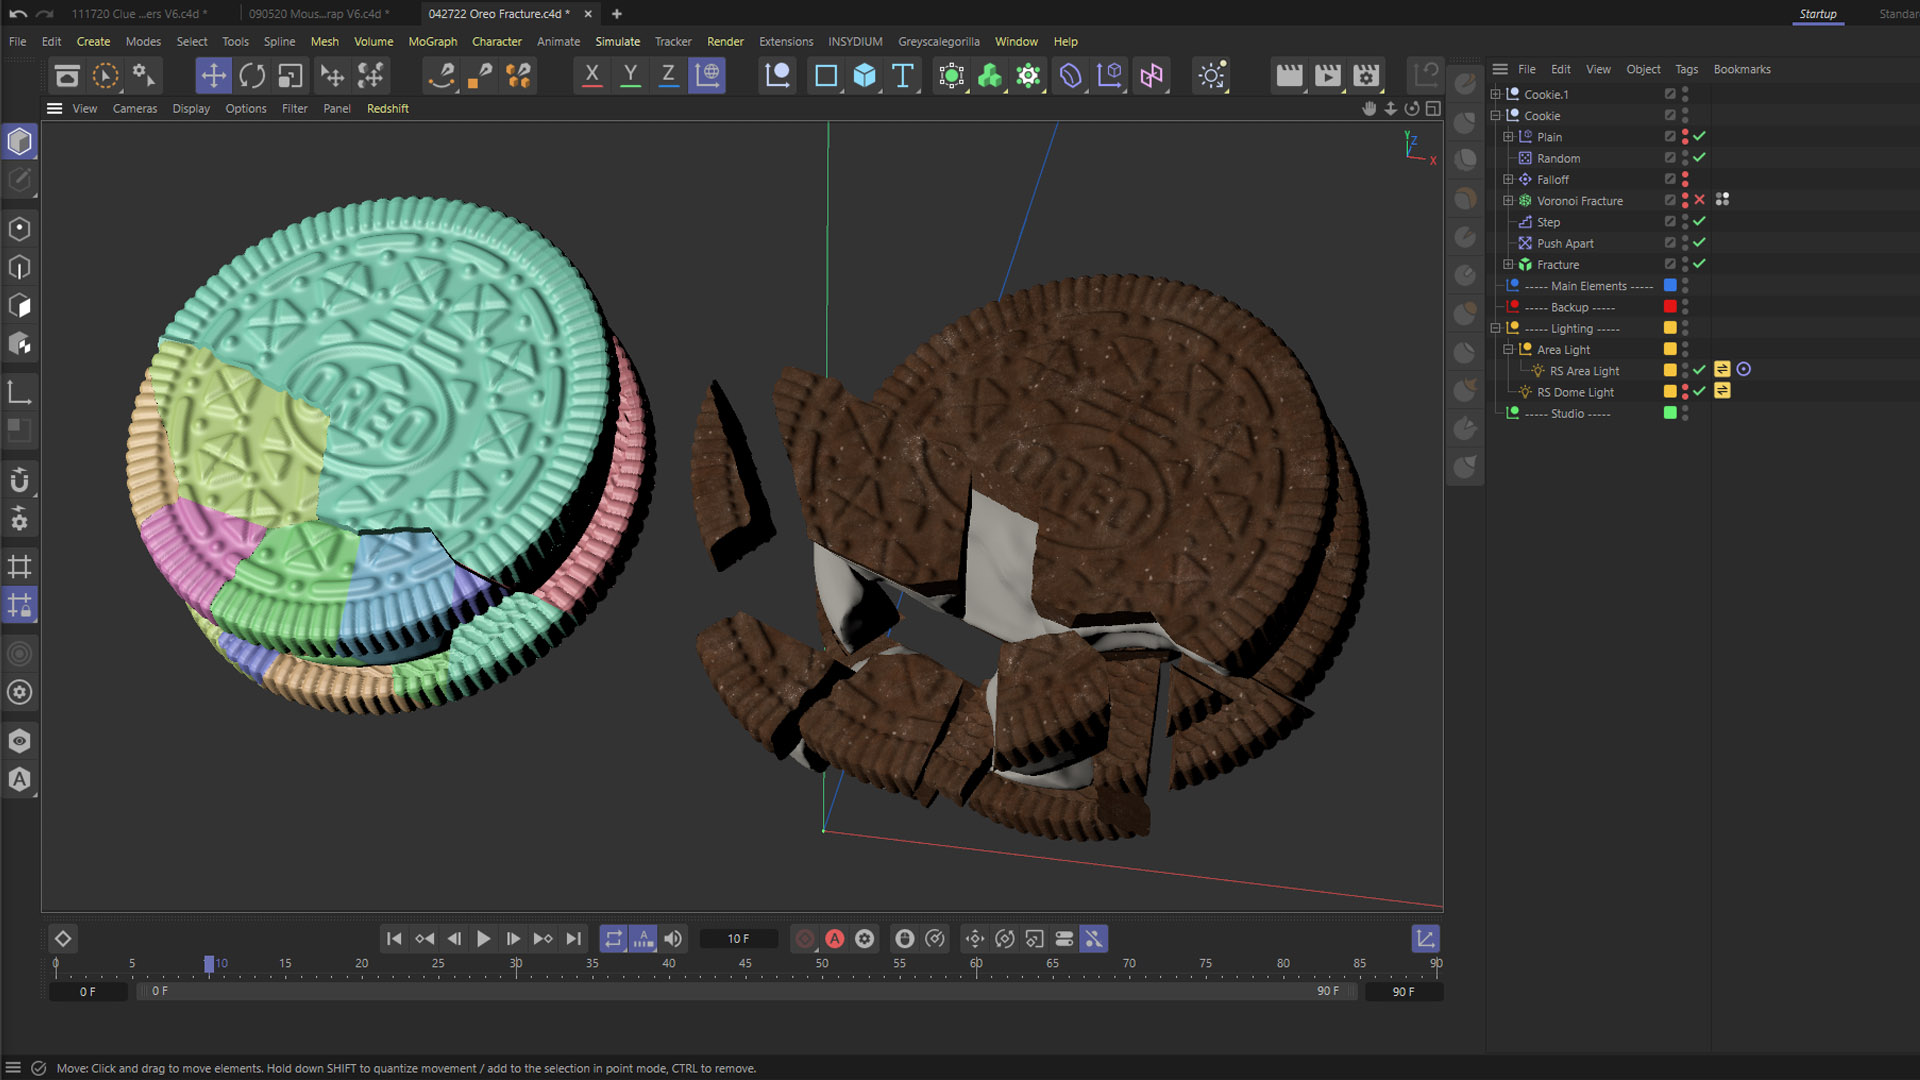Click the Text spline tool icon
The height and width of the screenshot is (1080, 1920).
point(902,76)
